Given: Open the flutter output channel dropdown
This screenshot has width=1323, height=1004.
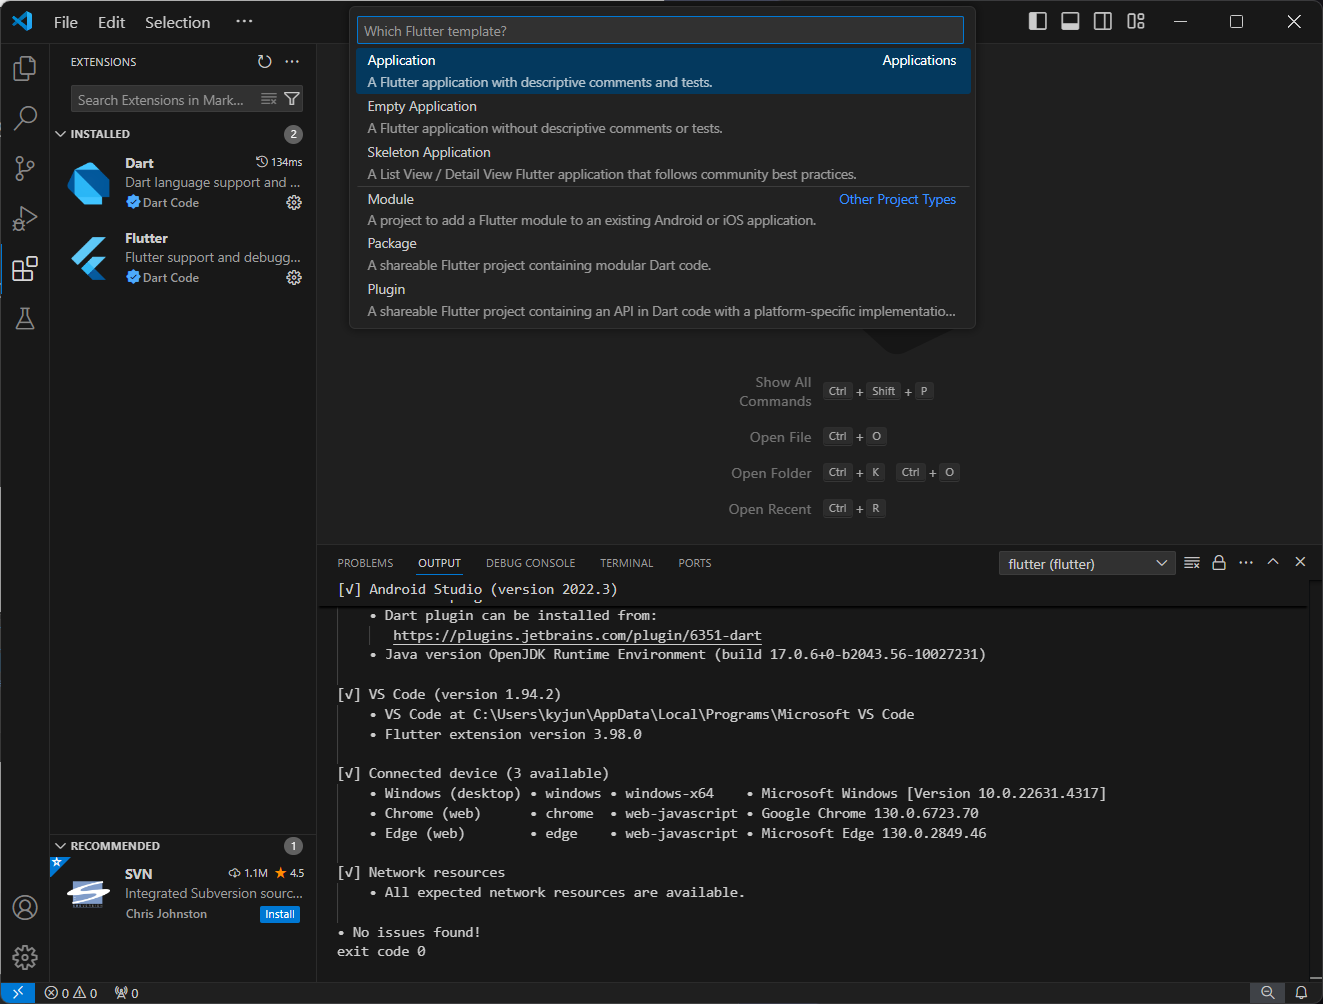Looking at the screenshot, I should tap(1087, 564).
